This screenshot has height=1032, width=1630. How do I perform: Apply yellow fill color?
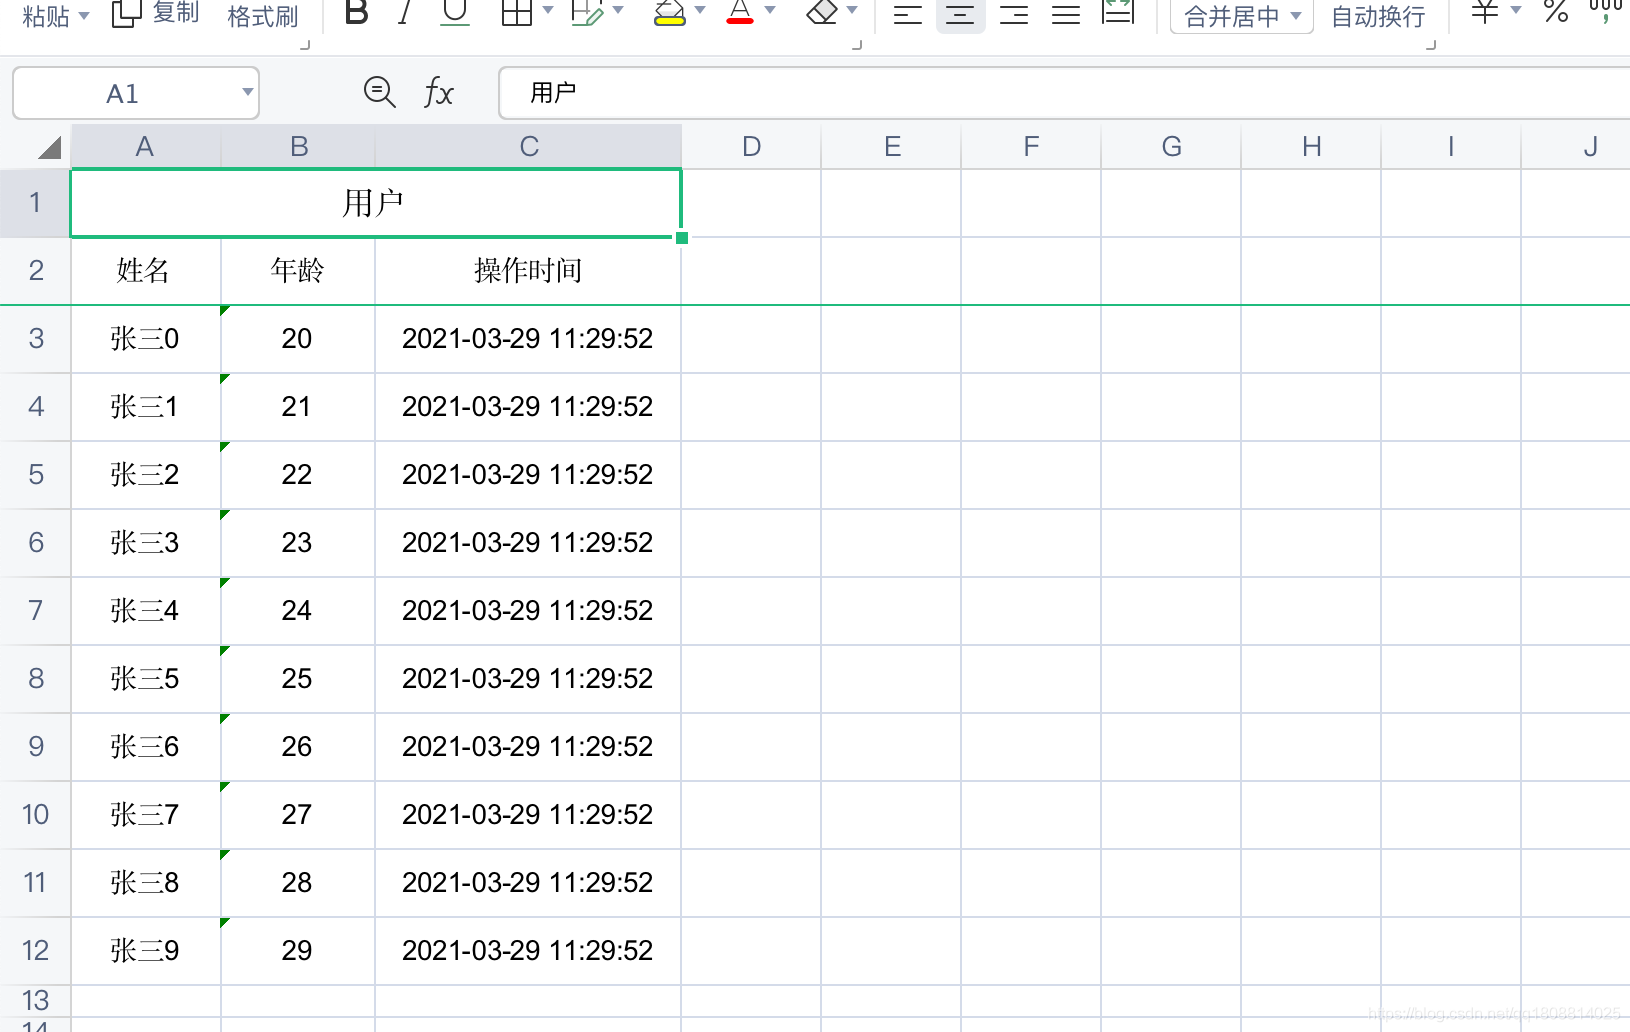coord(669,13)
